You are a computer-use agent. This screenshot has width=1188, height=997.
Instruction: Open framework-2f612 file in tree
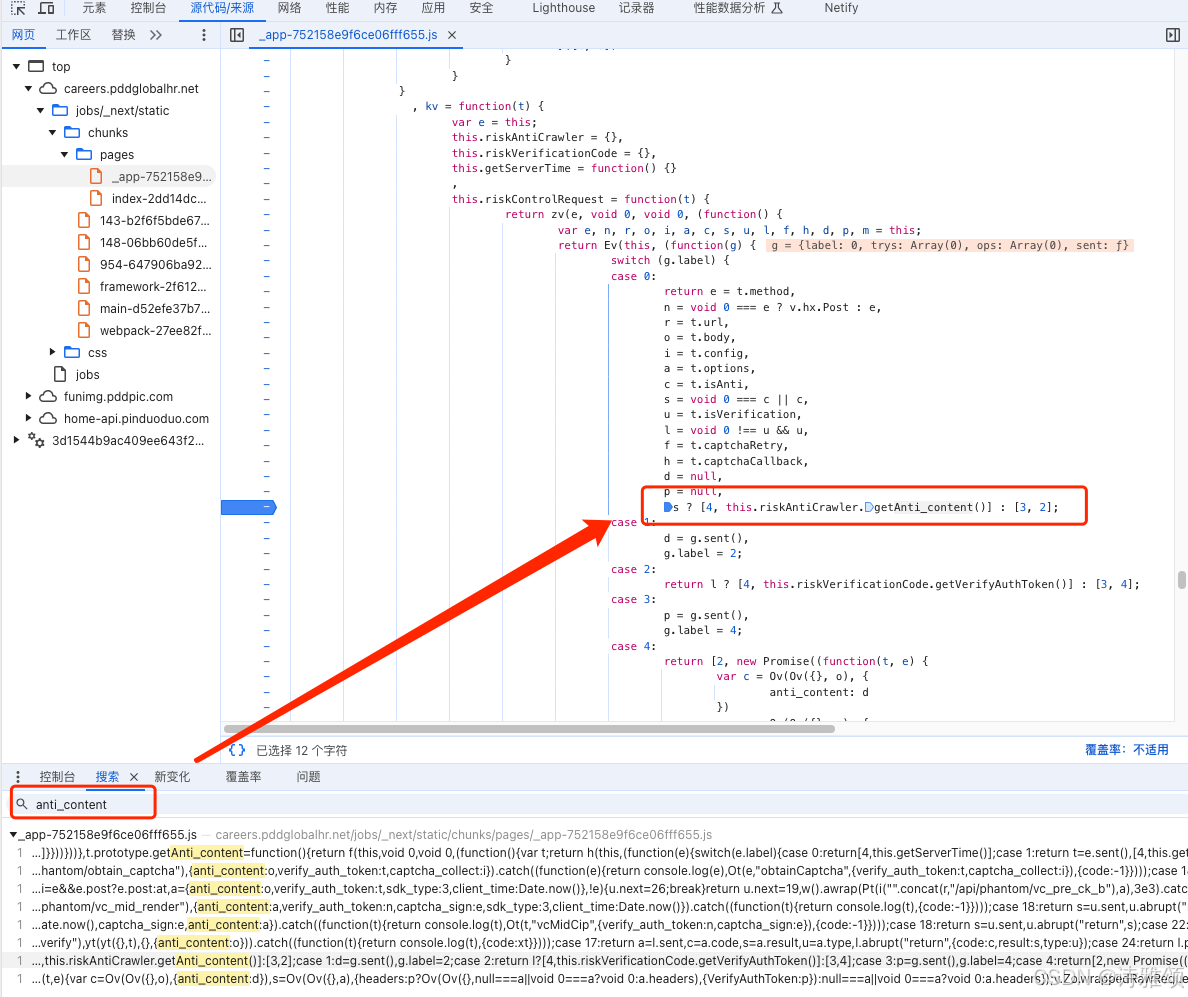click(152, 286)
